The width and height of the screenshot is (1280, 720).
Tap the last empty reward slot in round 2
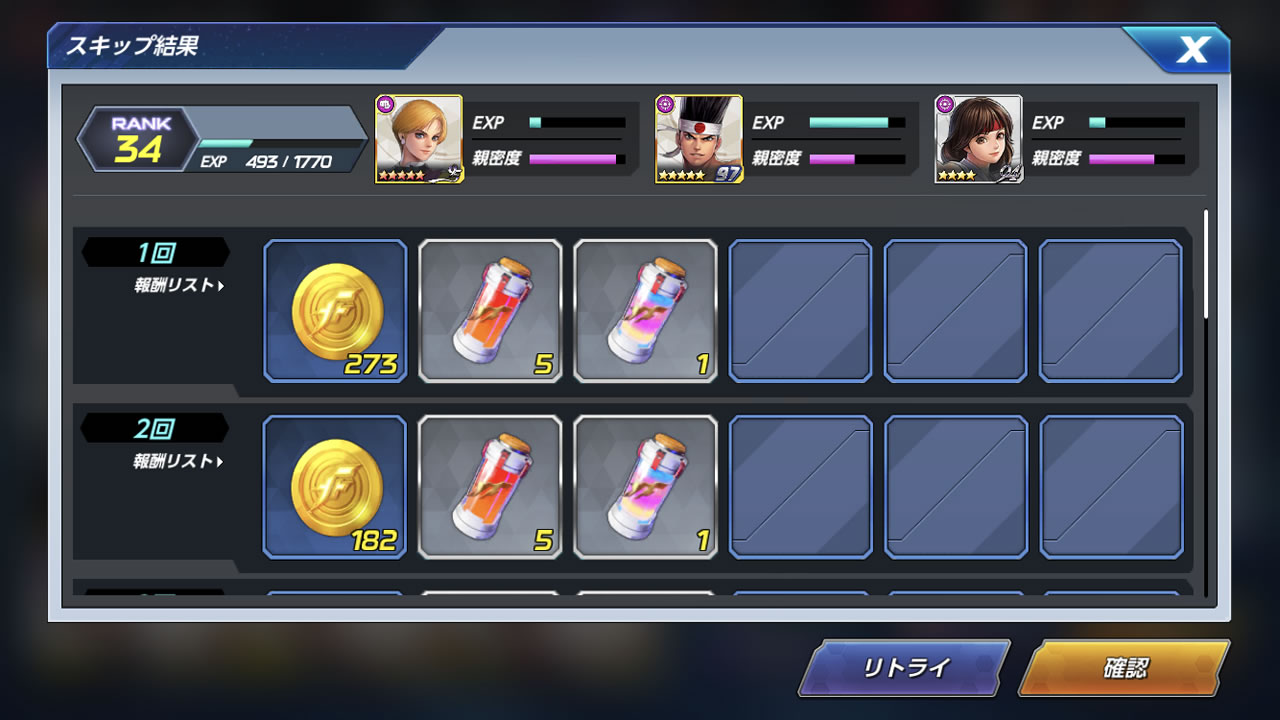point(1111,487)
